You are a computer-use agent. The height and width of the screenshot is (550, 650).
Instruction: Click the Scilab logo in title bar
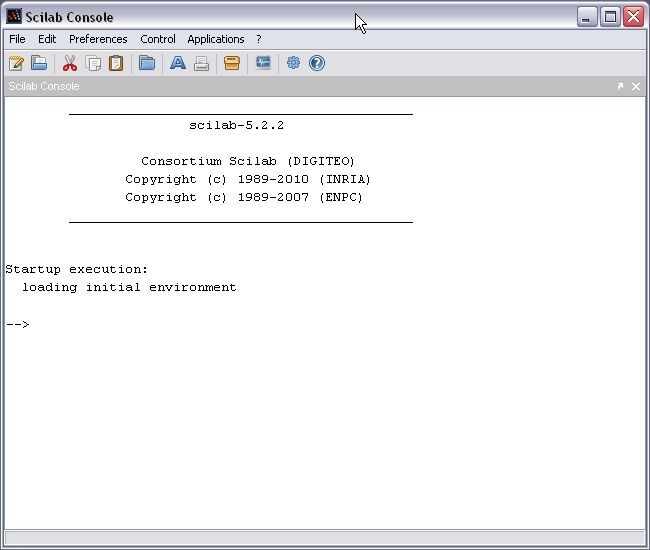(x=14, y=17)
